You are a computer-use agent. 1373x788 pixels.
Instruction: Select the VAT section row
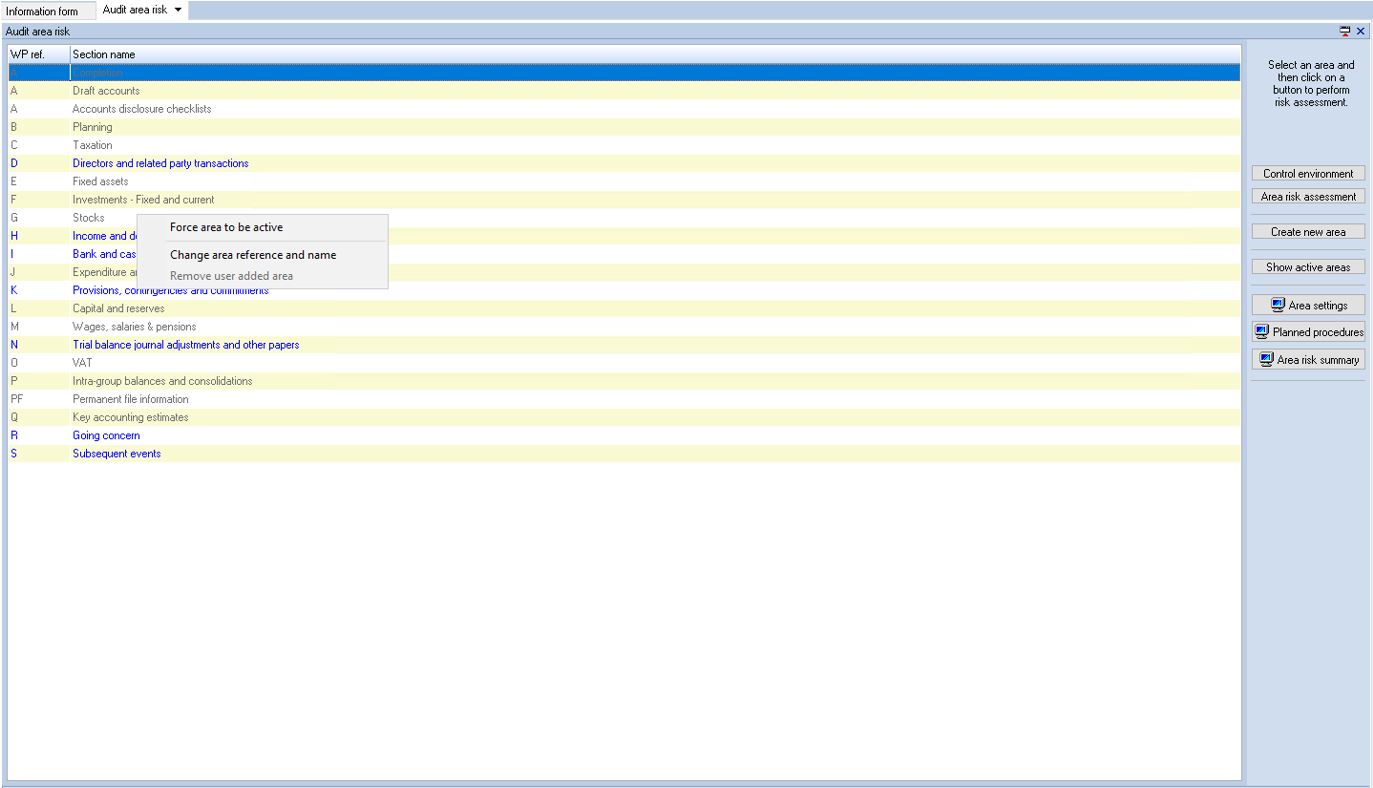[x=624, y=363]
